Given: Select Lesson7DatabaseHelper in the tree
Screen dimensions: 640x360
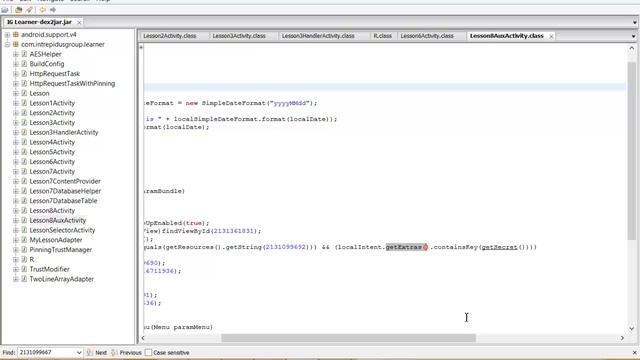Looking at the screenshot, I should click(65, 191).
